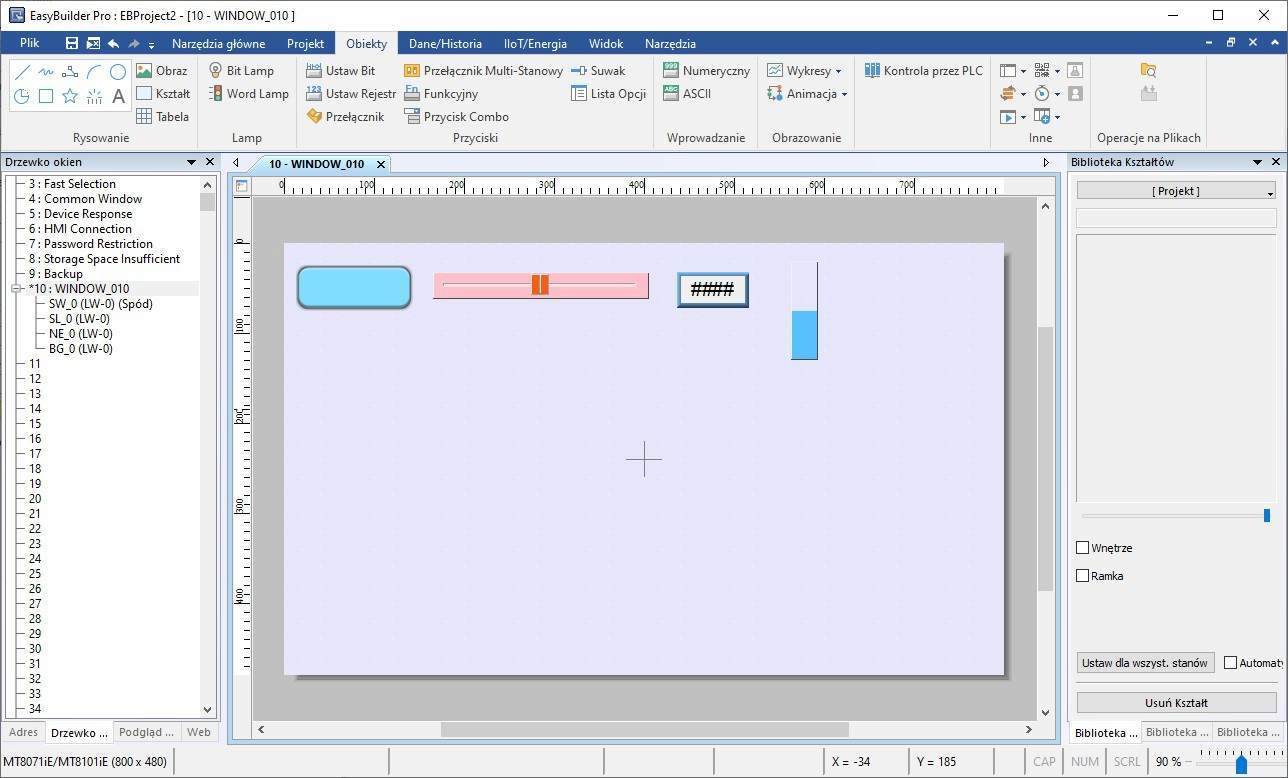Select the blue bar graph object on canvas
The height and width of the screenshot is (778, 1288).
(804, 311)
